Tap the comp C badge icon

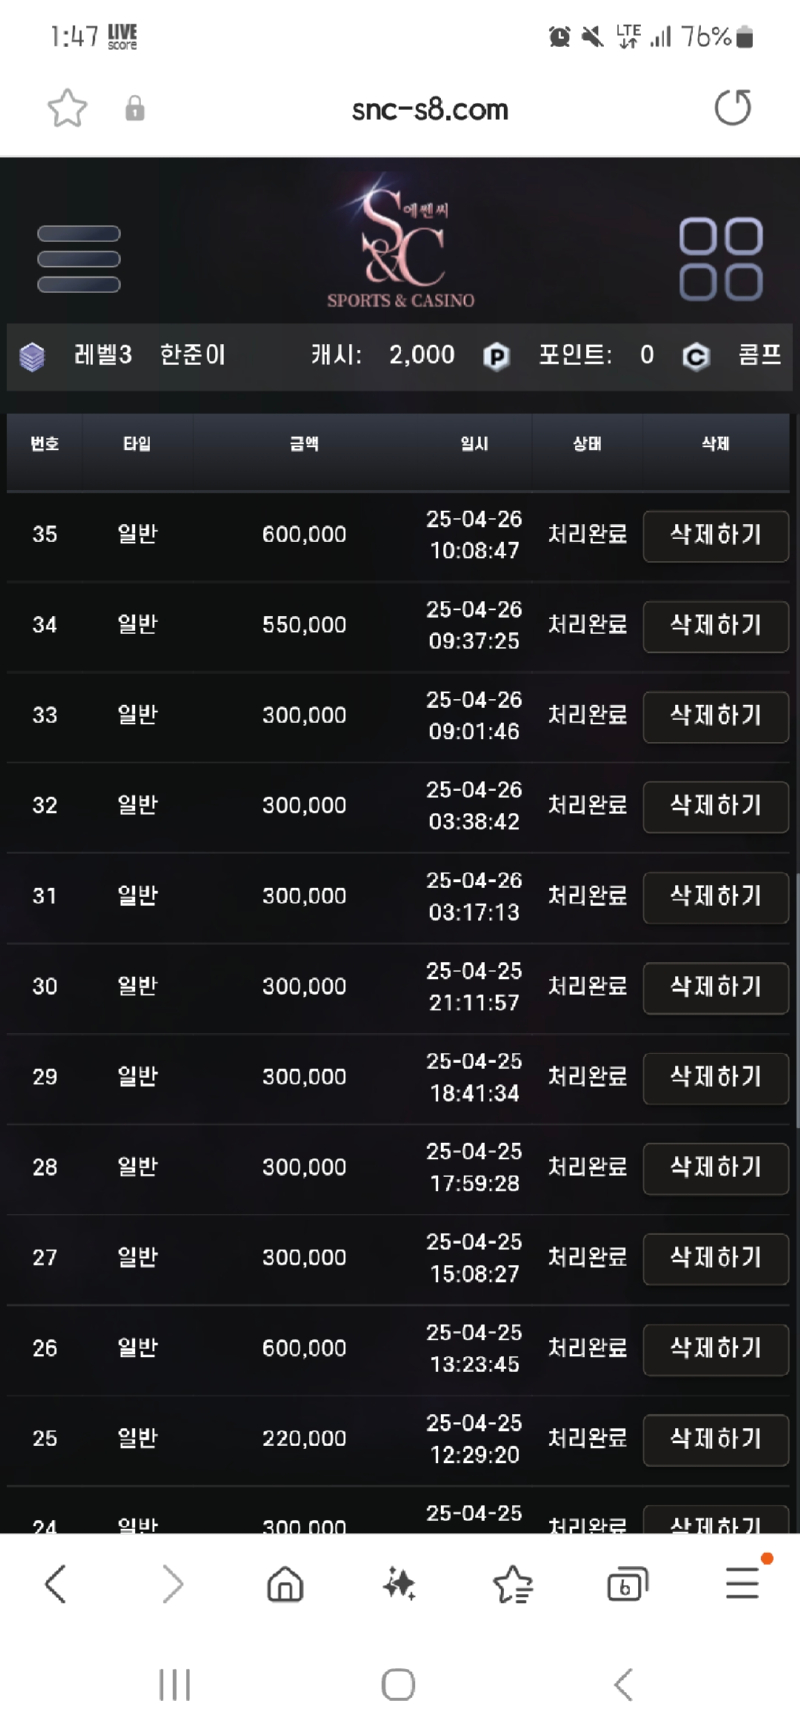696,356
